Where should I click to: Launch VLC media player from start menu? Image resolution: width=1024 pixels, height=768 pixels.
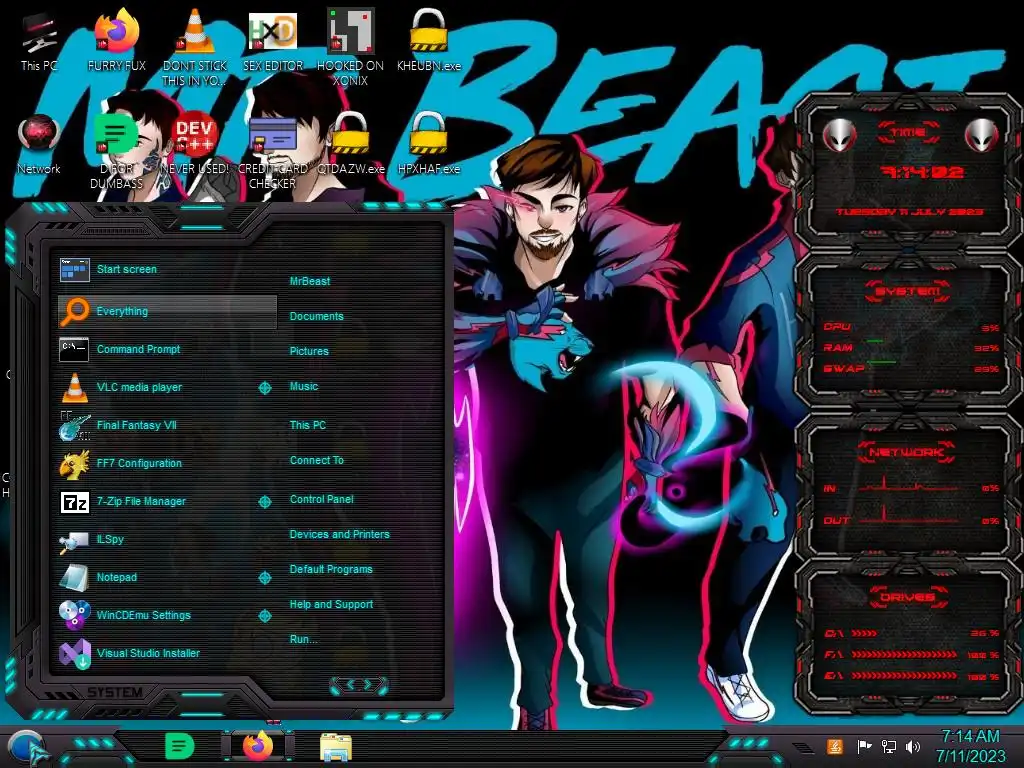[x=157, y=387]
